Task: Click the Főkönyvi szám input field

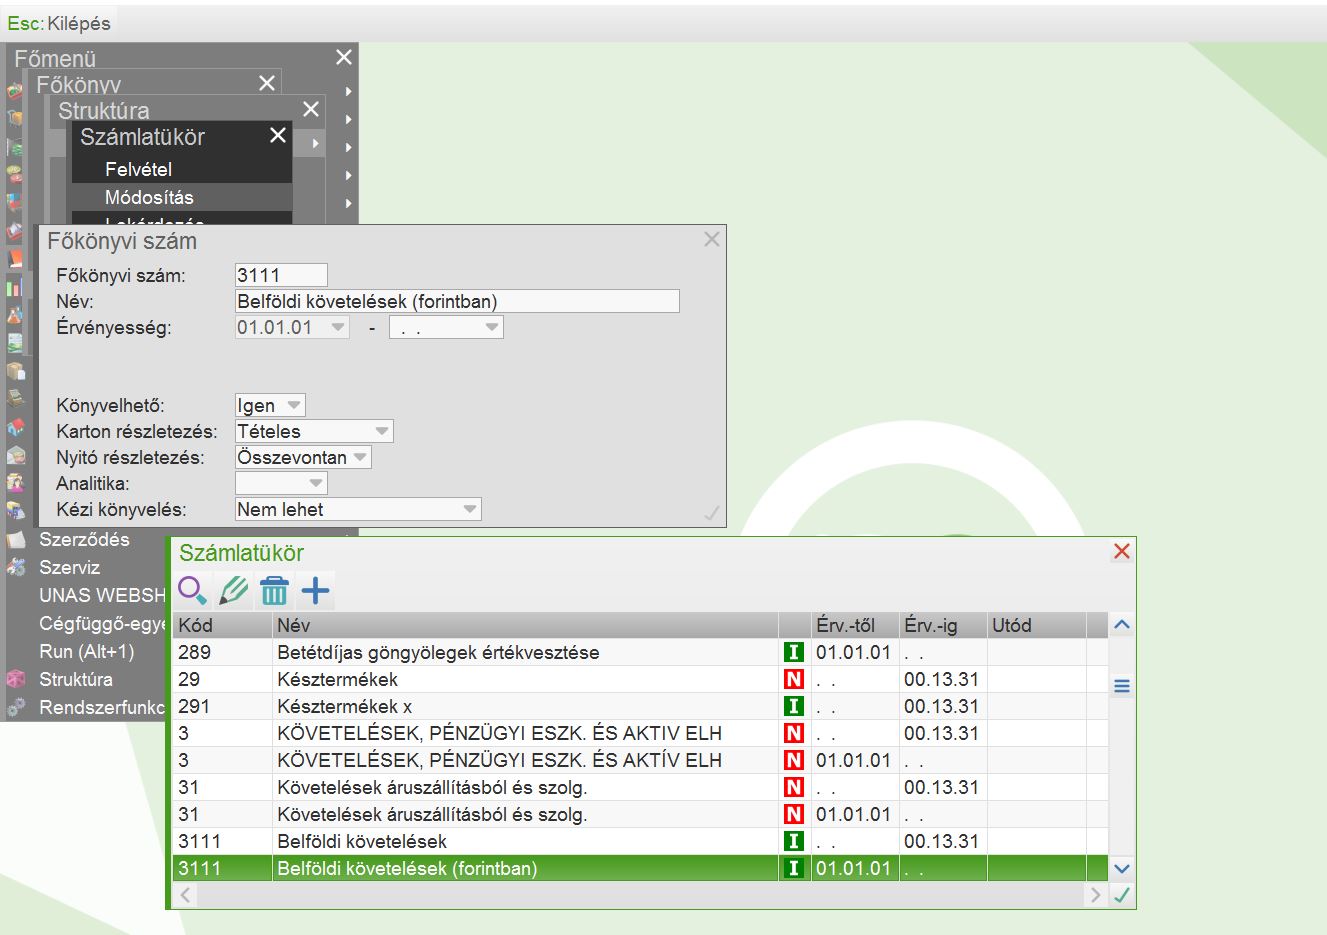Action: point(281,275)
